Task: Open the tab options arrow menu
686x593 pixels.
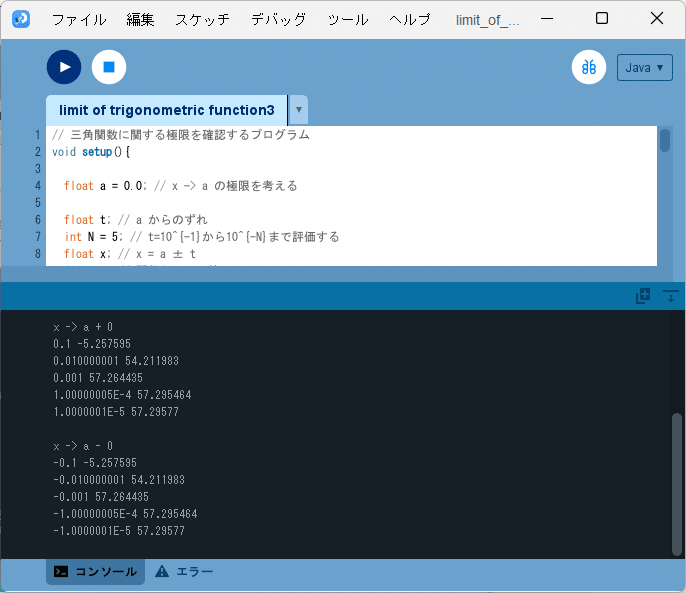Action: point(298,110)
